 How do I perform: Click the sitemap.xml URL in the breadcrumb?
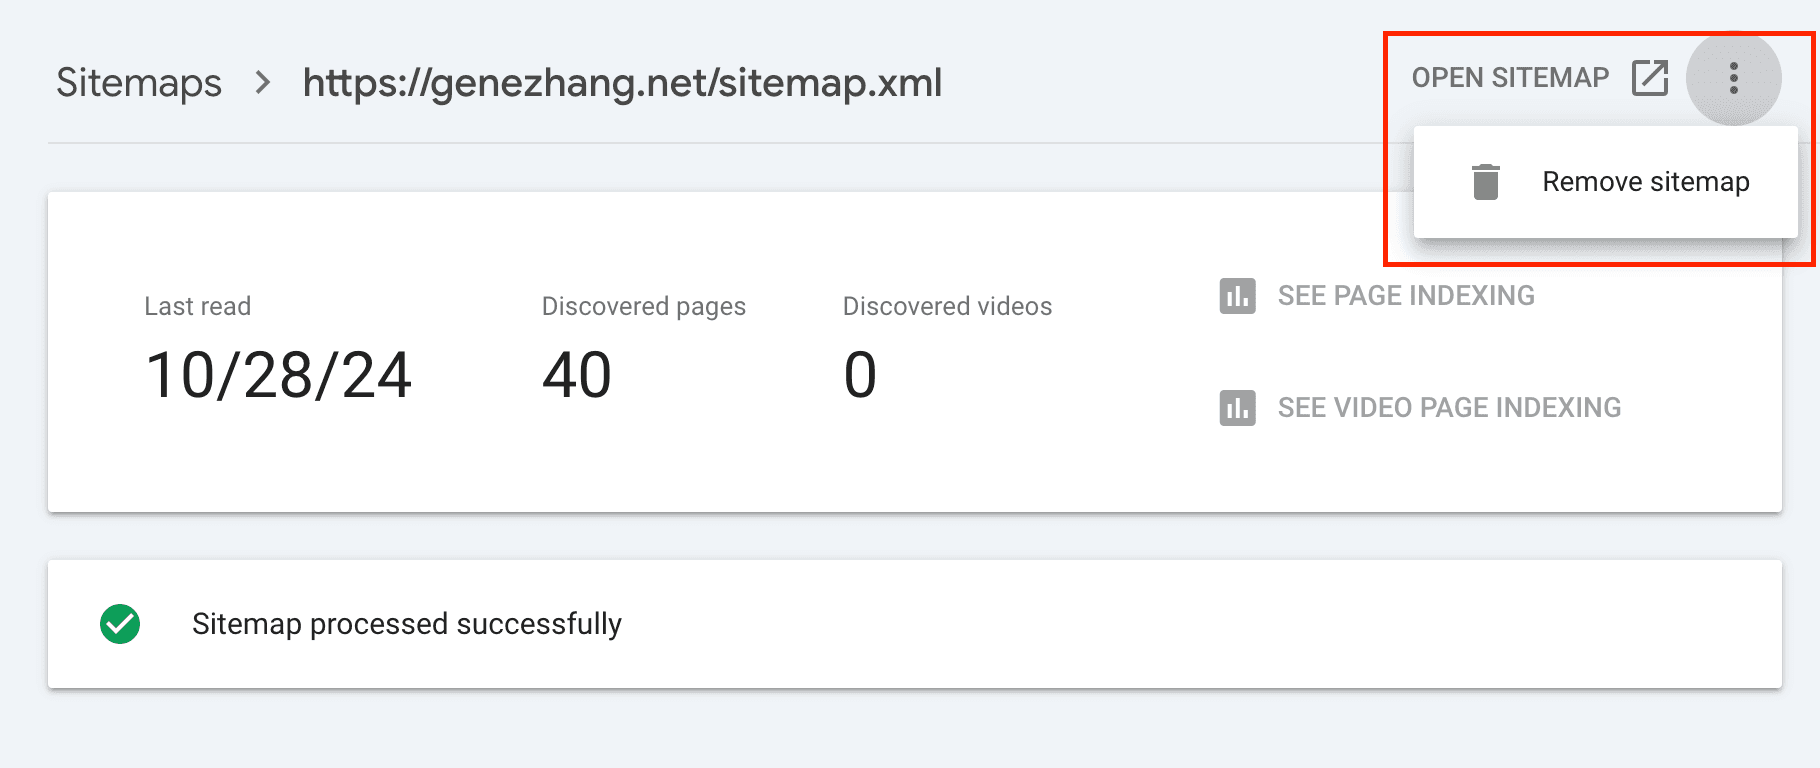(622, 82)
